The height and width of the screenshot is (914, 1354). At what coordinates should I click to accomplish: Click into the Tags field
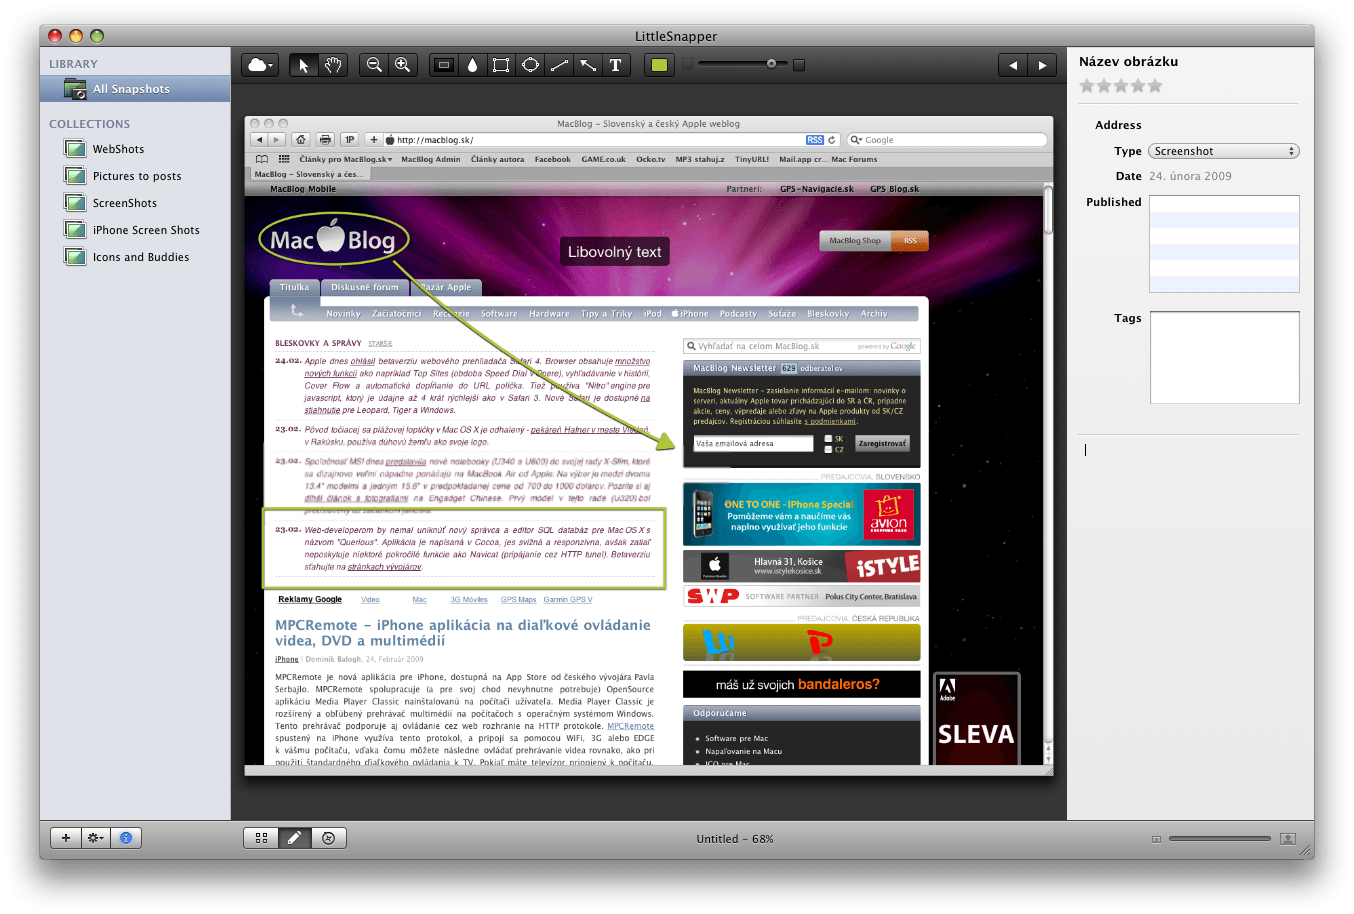(1224, 357)
